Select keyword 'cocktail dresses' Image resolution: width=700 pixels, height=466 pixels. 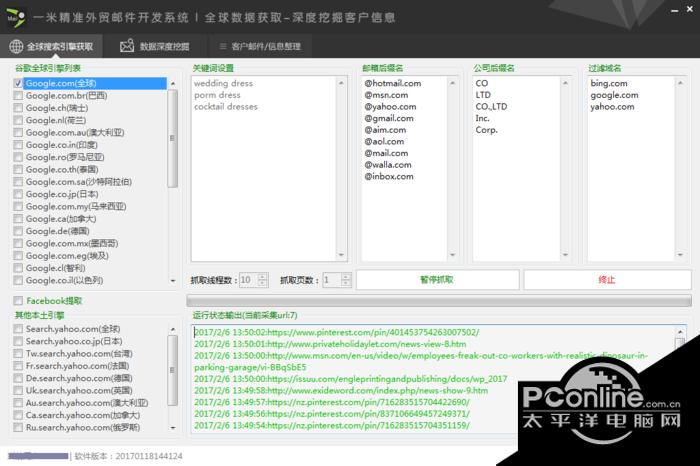click(x=226, y=107)
